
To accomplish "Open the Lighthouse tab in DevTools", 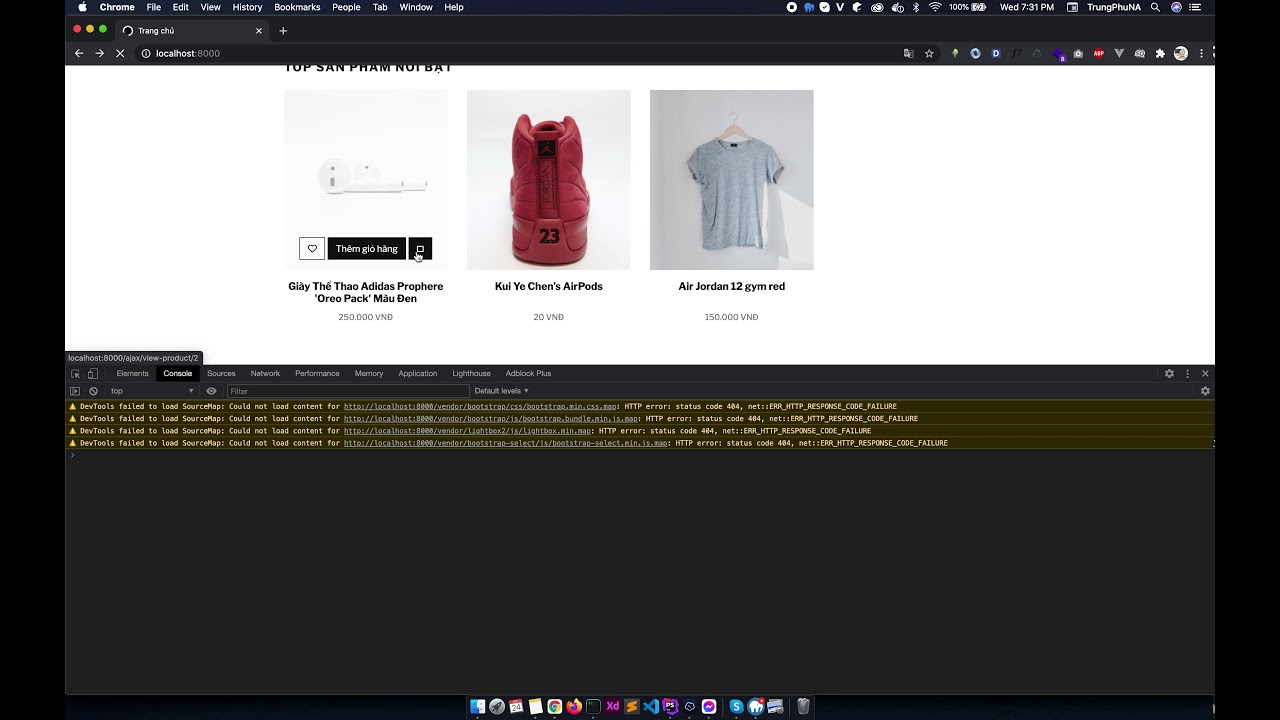I will coord(471,373).
